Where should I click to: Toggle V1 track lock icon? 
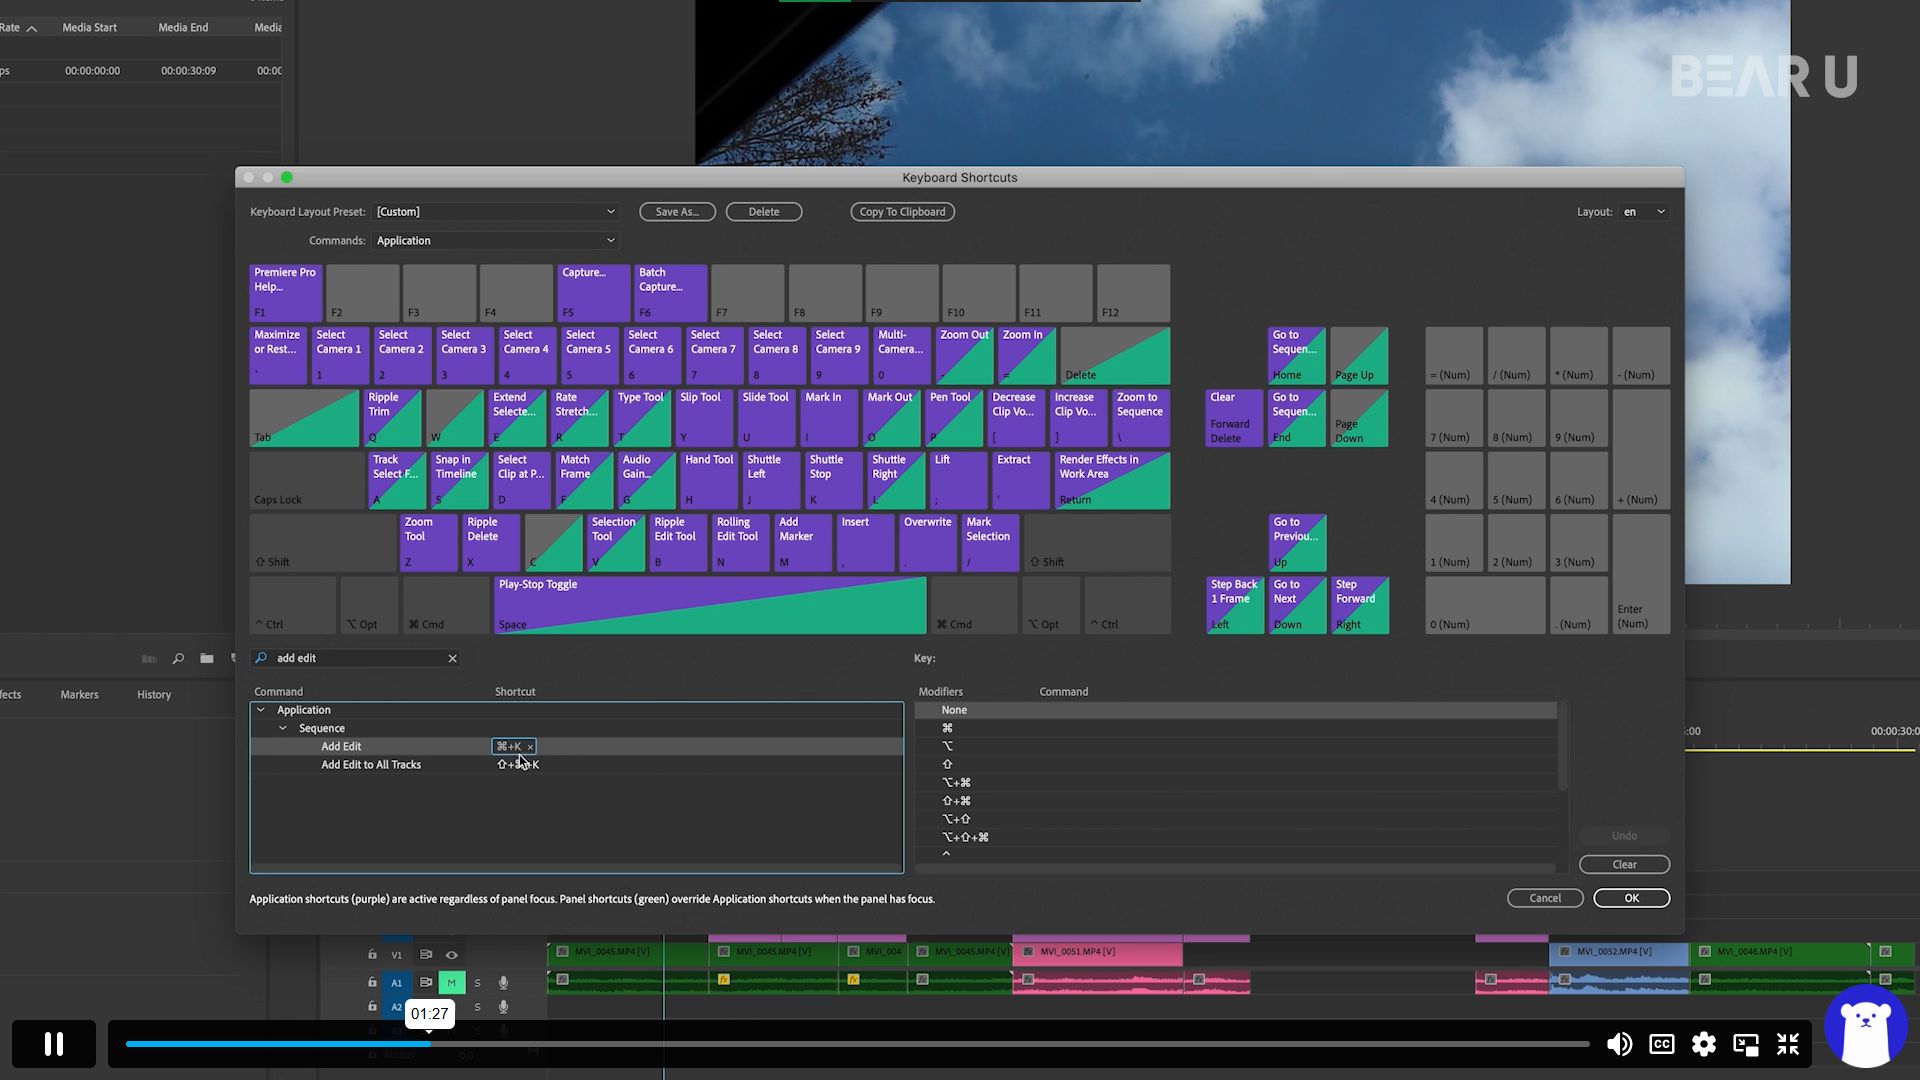(x=372, y=955)
